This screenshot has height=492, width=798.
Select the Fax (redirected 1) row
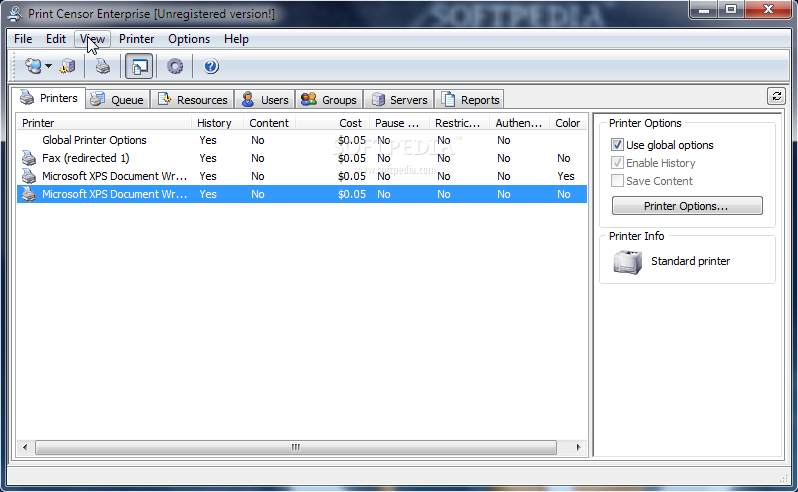302,158
